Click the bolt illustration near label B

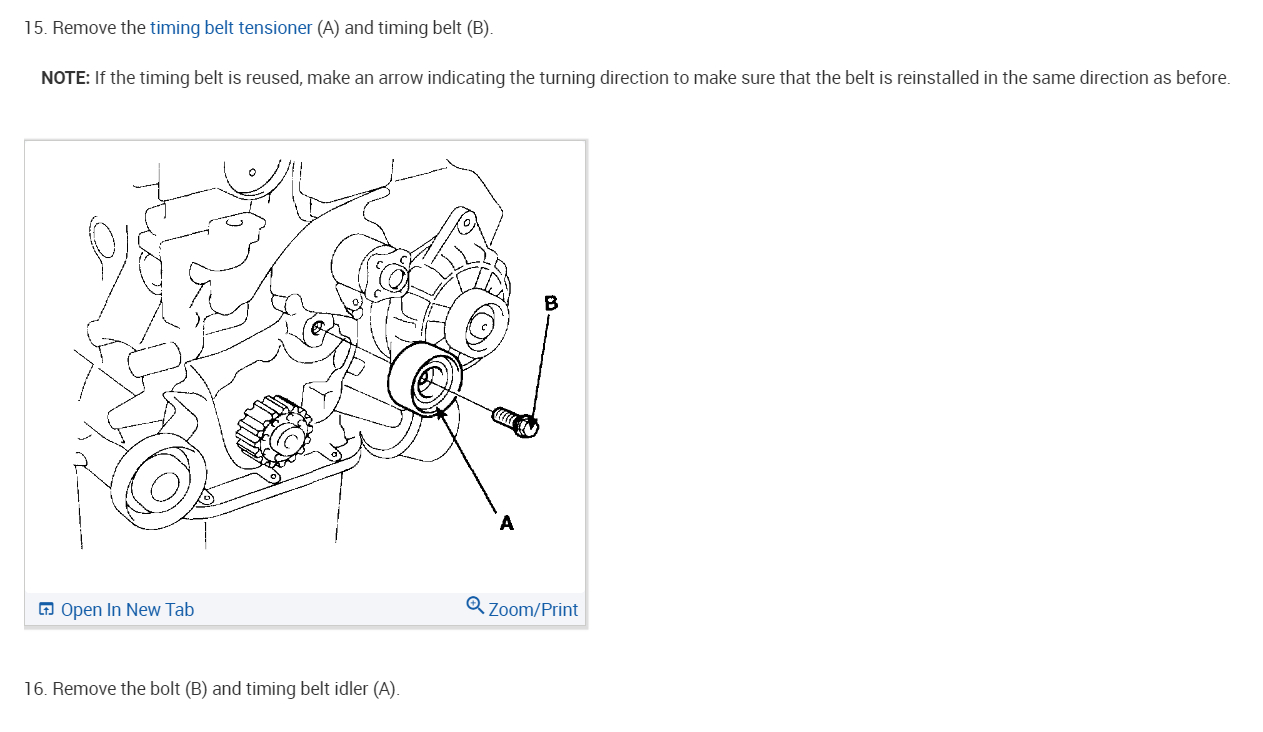(516, 422)
